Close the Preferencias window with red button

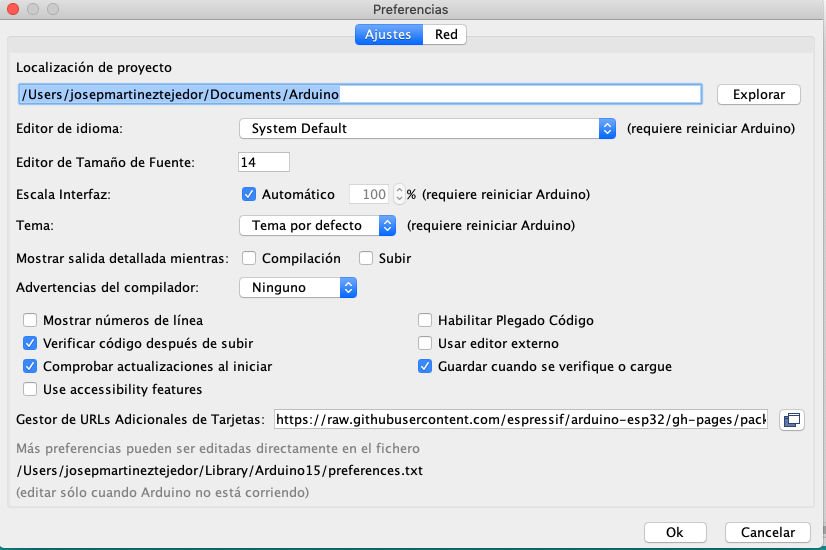(x=14, y=9)
